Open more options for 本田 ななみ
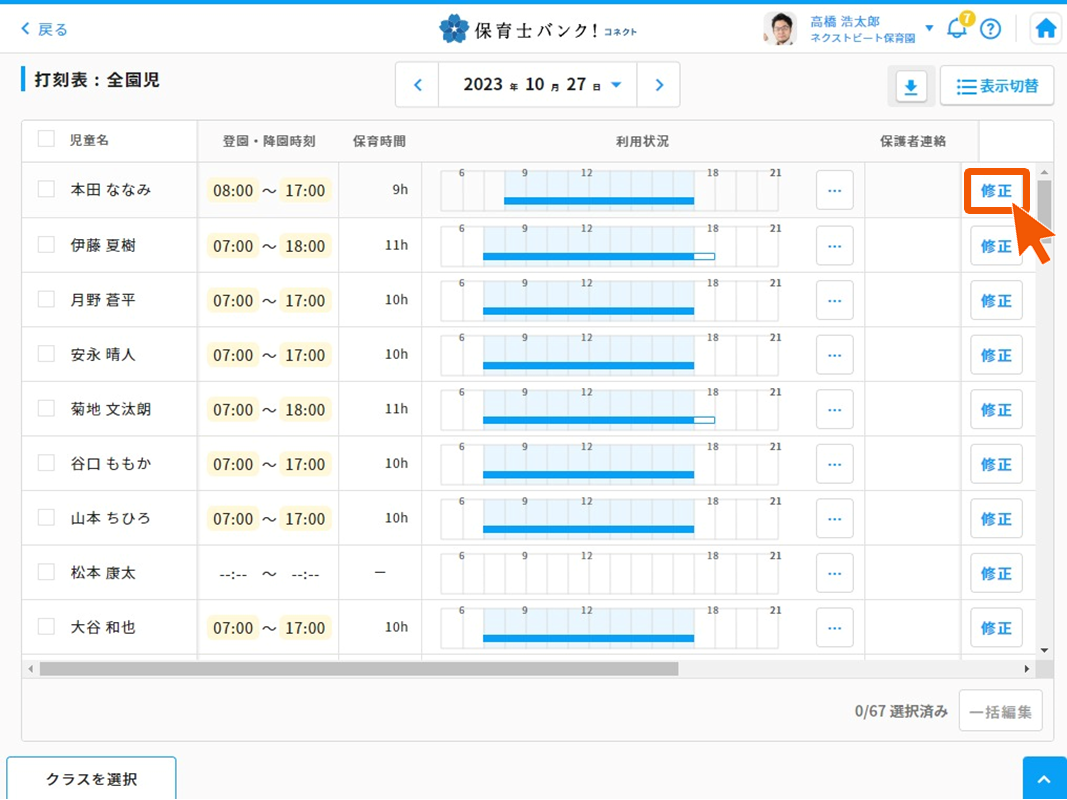The width and height of the screenshot is (1067, 800). click(x=834, y=190)
